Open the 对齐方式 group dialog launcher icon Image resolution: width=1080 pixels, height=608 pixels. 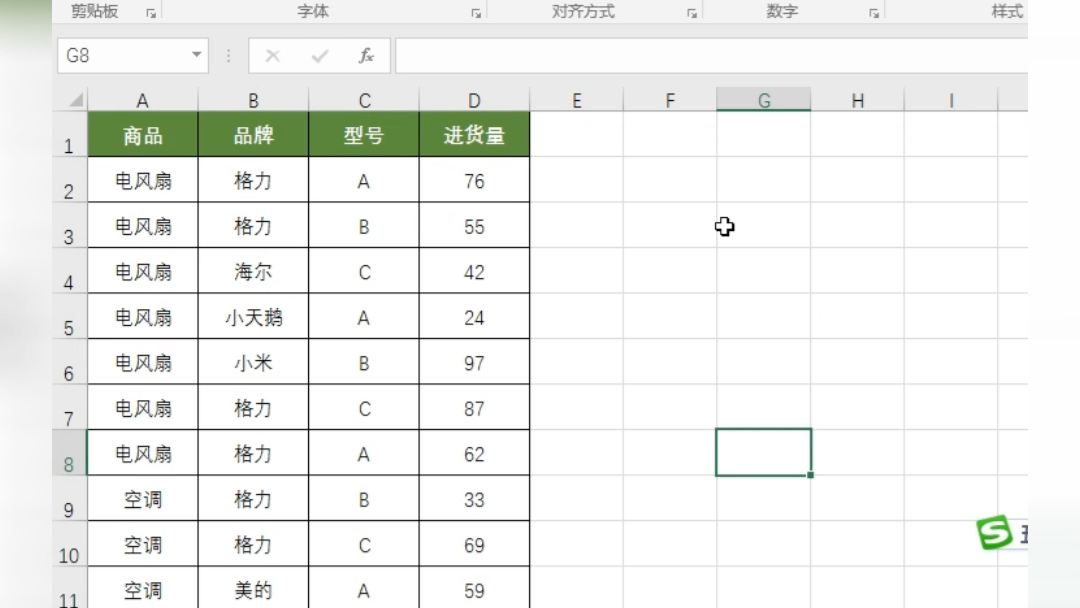691,11
